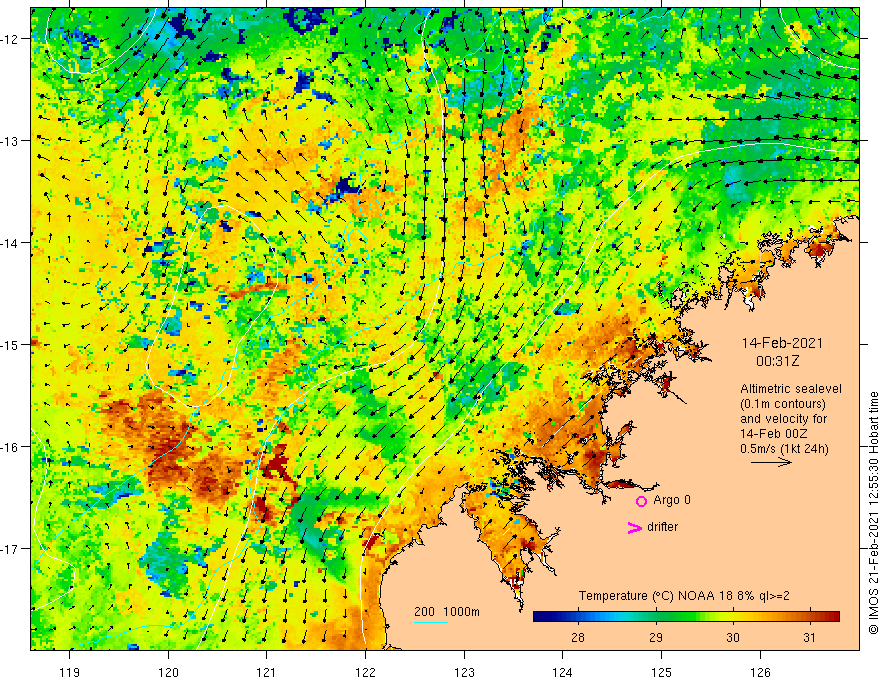This screenshot has height=680, width=880.
Task: Click the temperature color bar
Action: click(x=686, y=617)
